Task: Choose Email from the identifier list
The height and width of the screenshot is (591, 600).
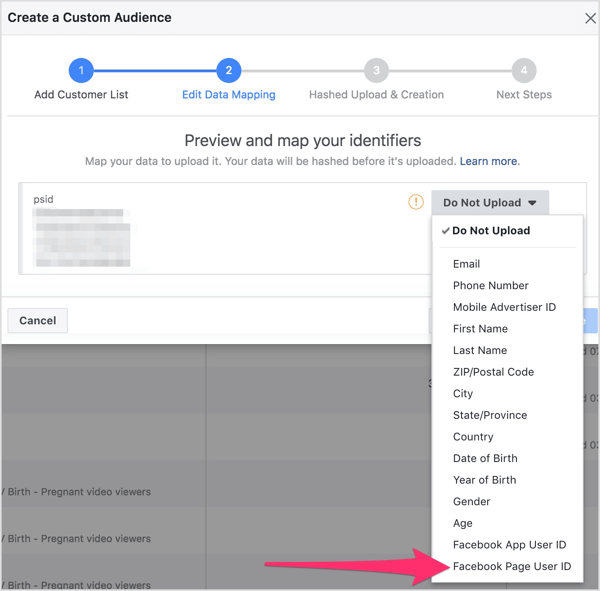Action: (466, 264)
